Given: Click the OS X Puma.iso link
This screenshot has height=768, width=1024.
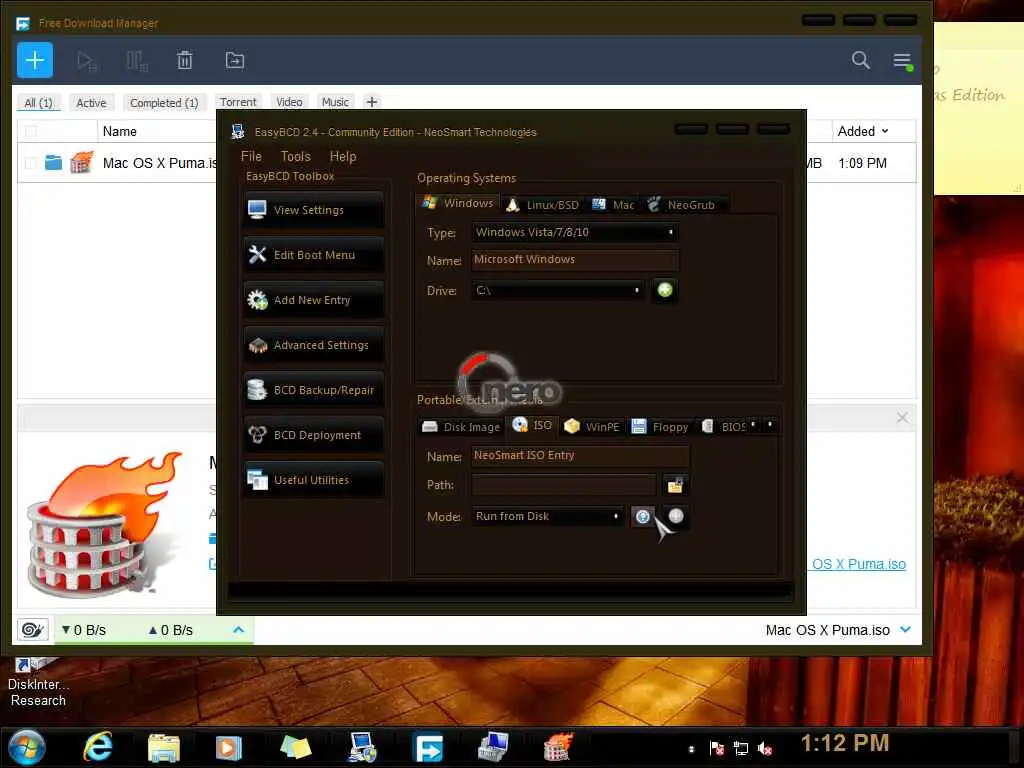Looking at the screenshot, I should pos(858,564).
